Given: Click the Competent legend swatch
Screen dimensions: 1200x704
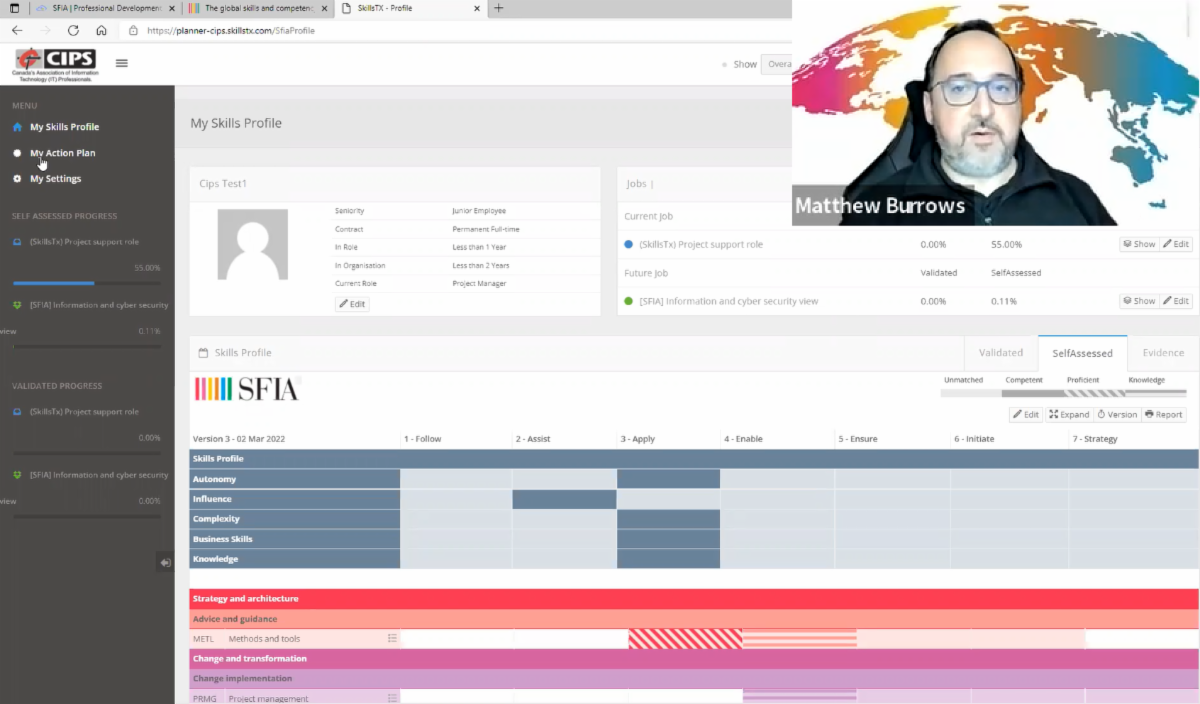Looking at the screenshot, I should [x=1033, y=393].
